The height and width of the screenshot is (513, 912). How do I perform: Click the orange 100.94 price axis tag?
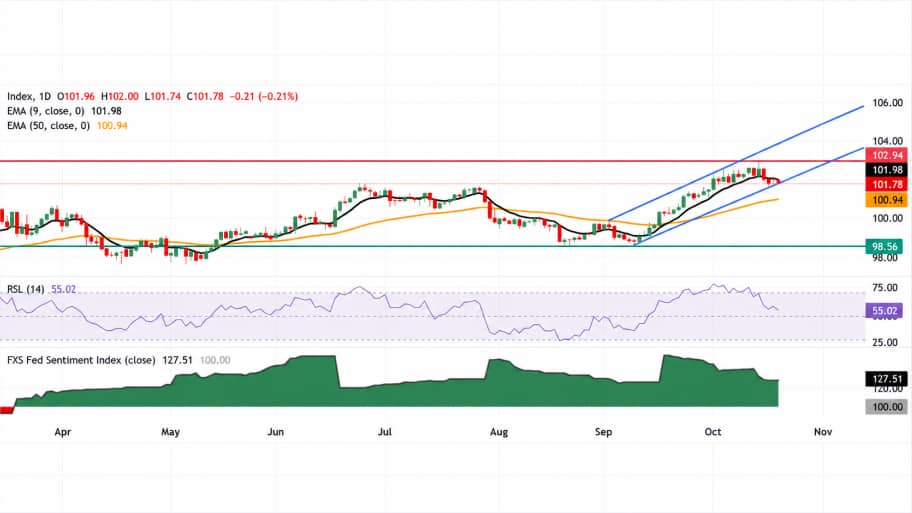click(x=886, y=200)
